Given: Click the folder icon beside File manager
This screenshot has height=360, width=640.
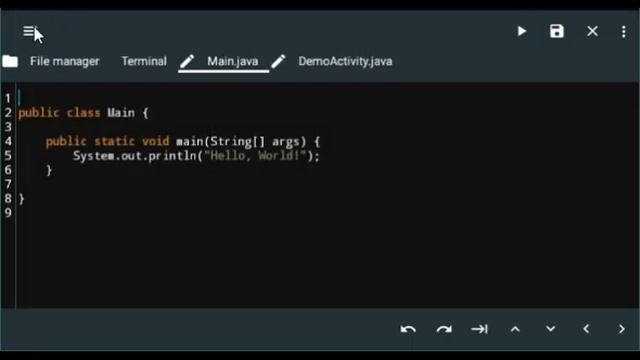Looking at the screenshot, I should (x=10, y=61).
